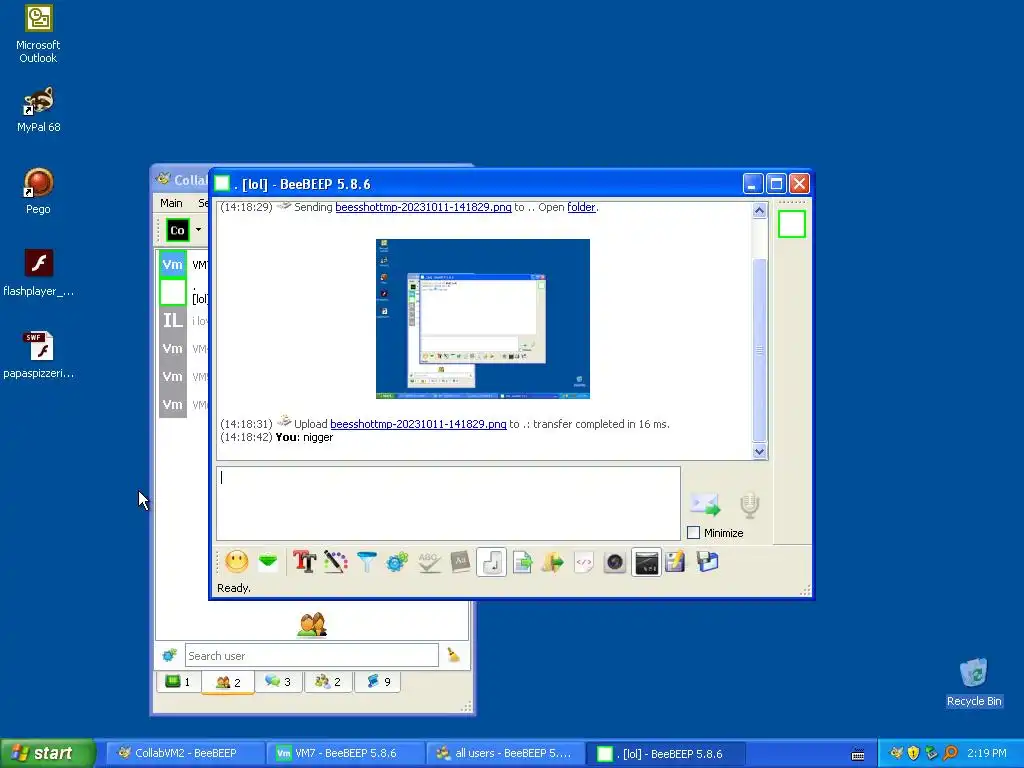Select MyPal 68 desktop icon
Screen dimensions: 1024x768
pos(39,110)
